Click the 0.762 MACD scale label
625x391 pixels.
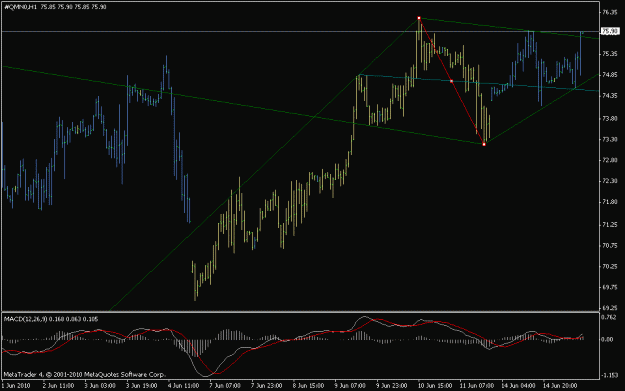pyautogui.click(x=609, y=317)
